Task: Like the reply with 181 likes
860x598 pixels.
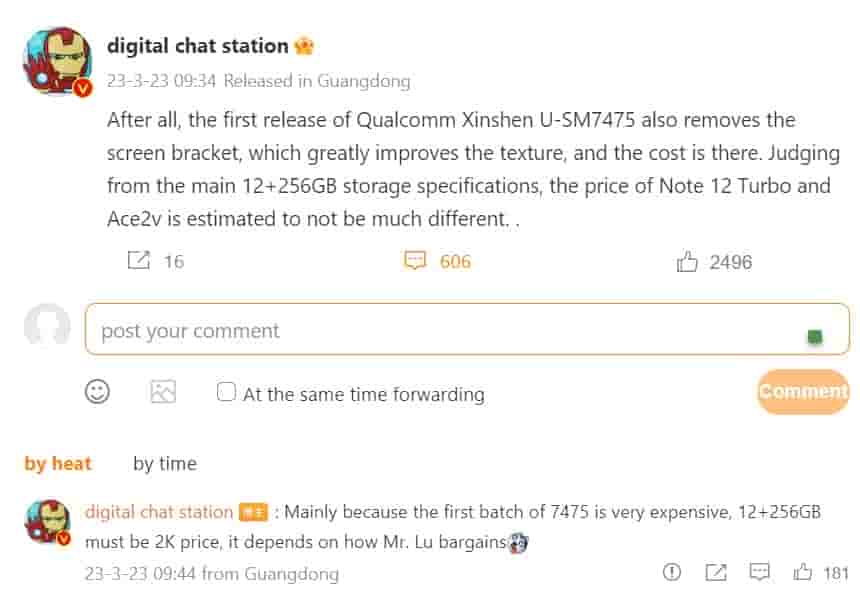Action: 803,572
